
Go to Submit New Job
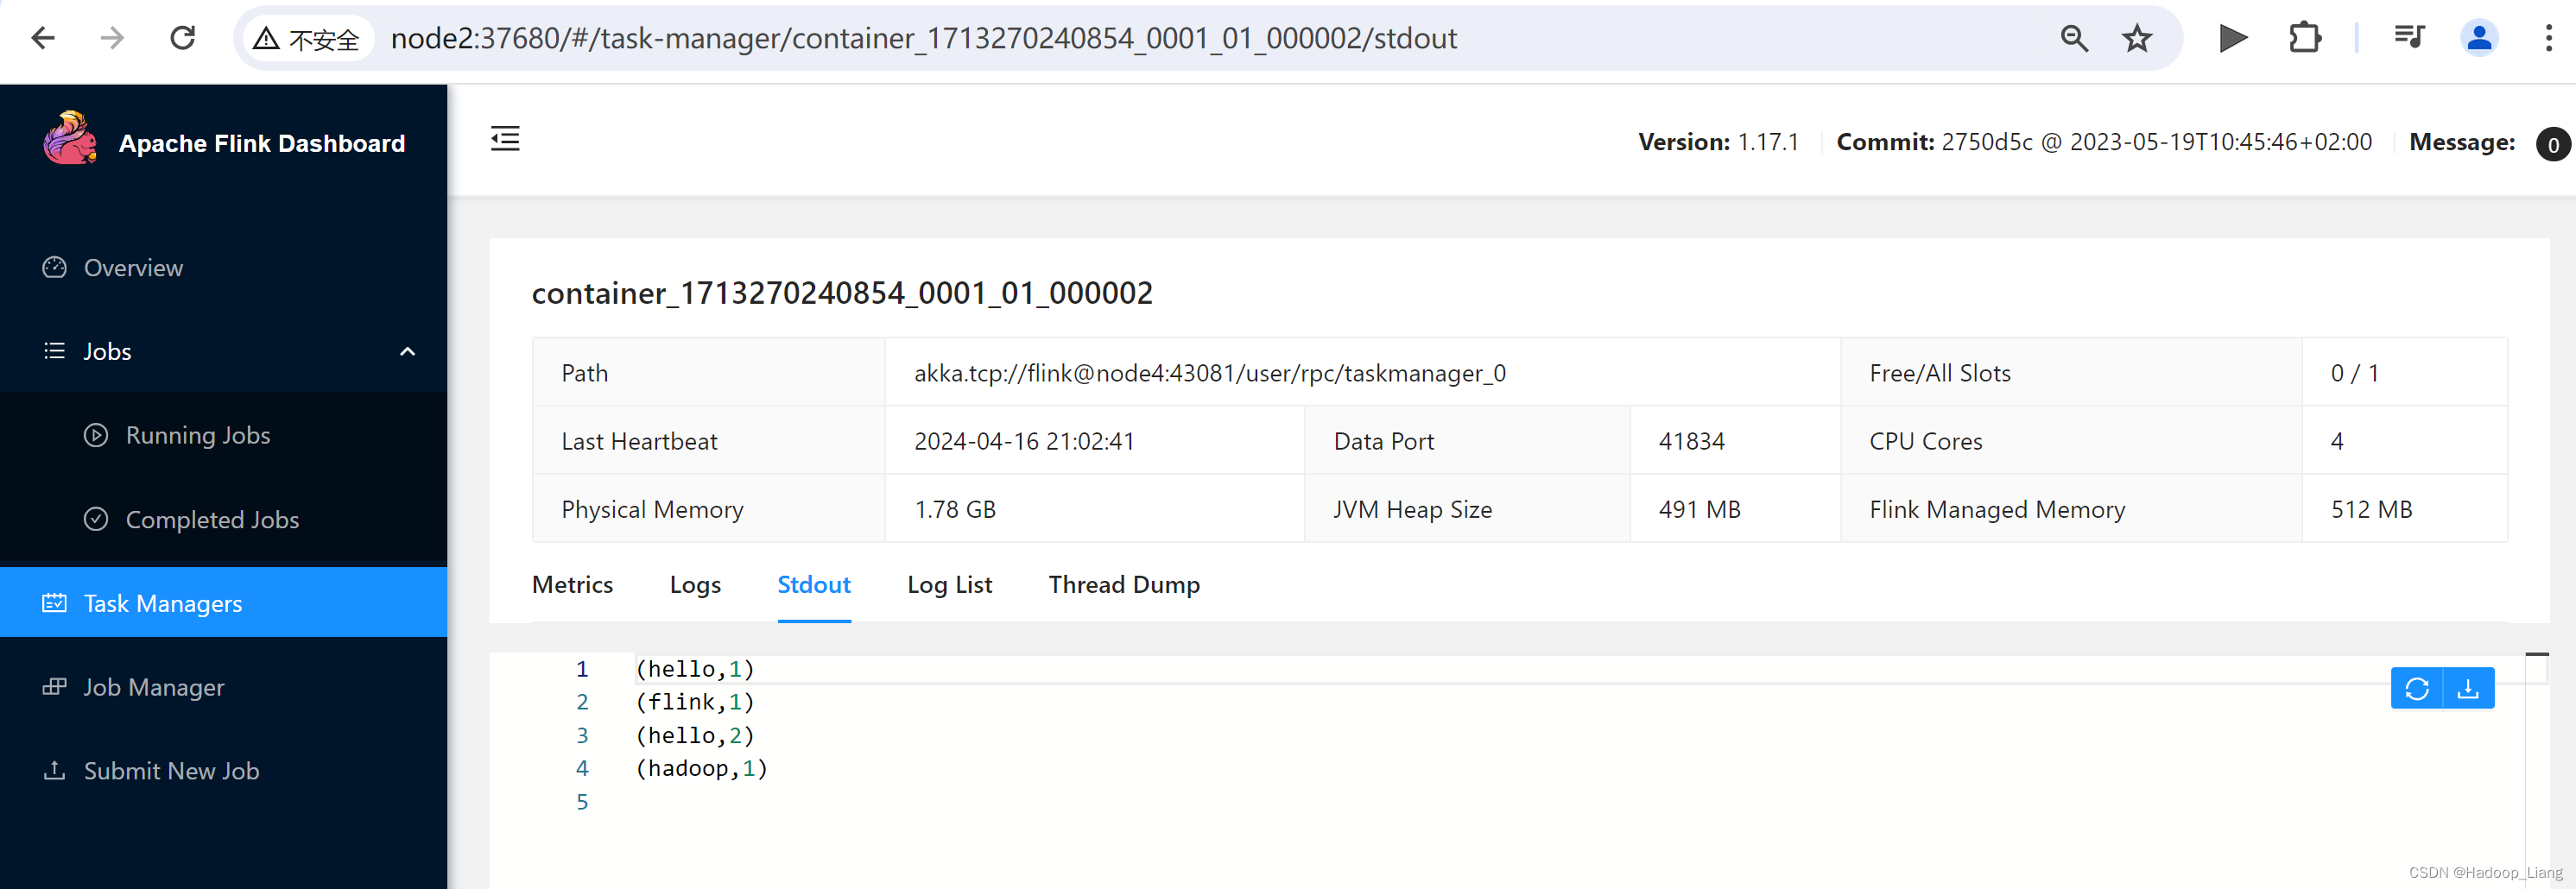(x=223, y=770)
